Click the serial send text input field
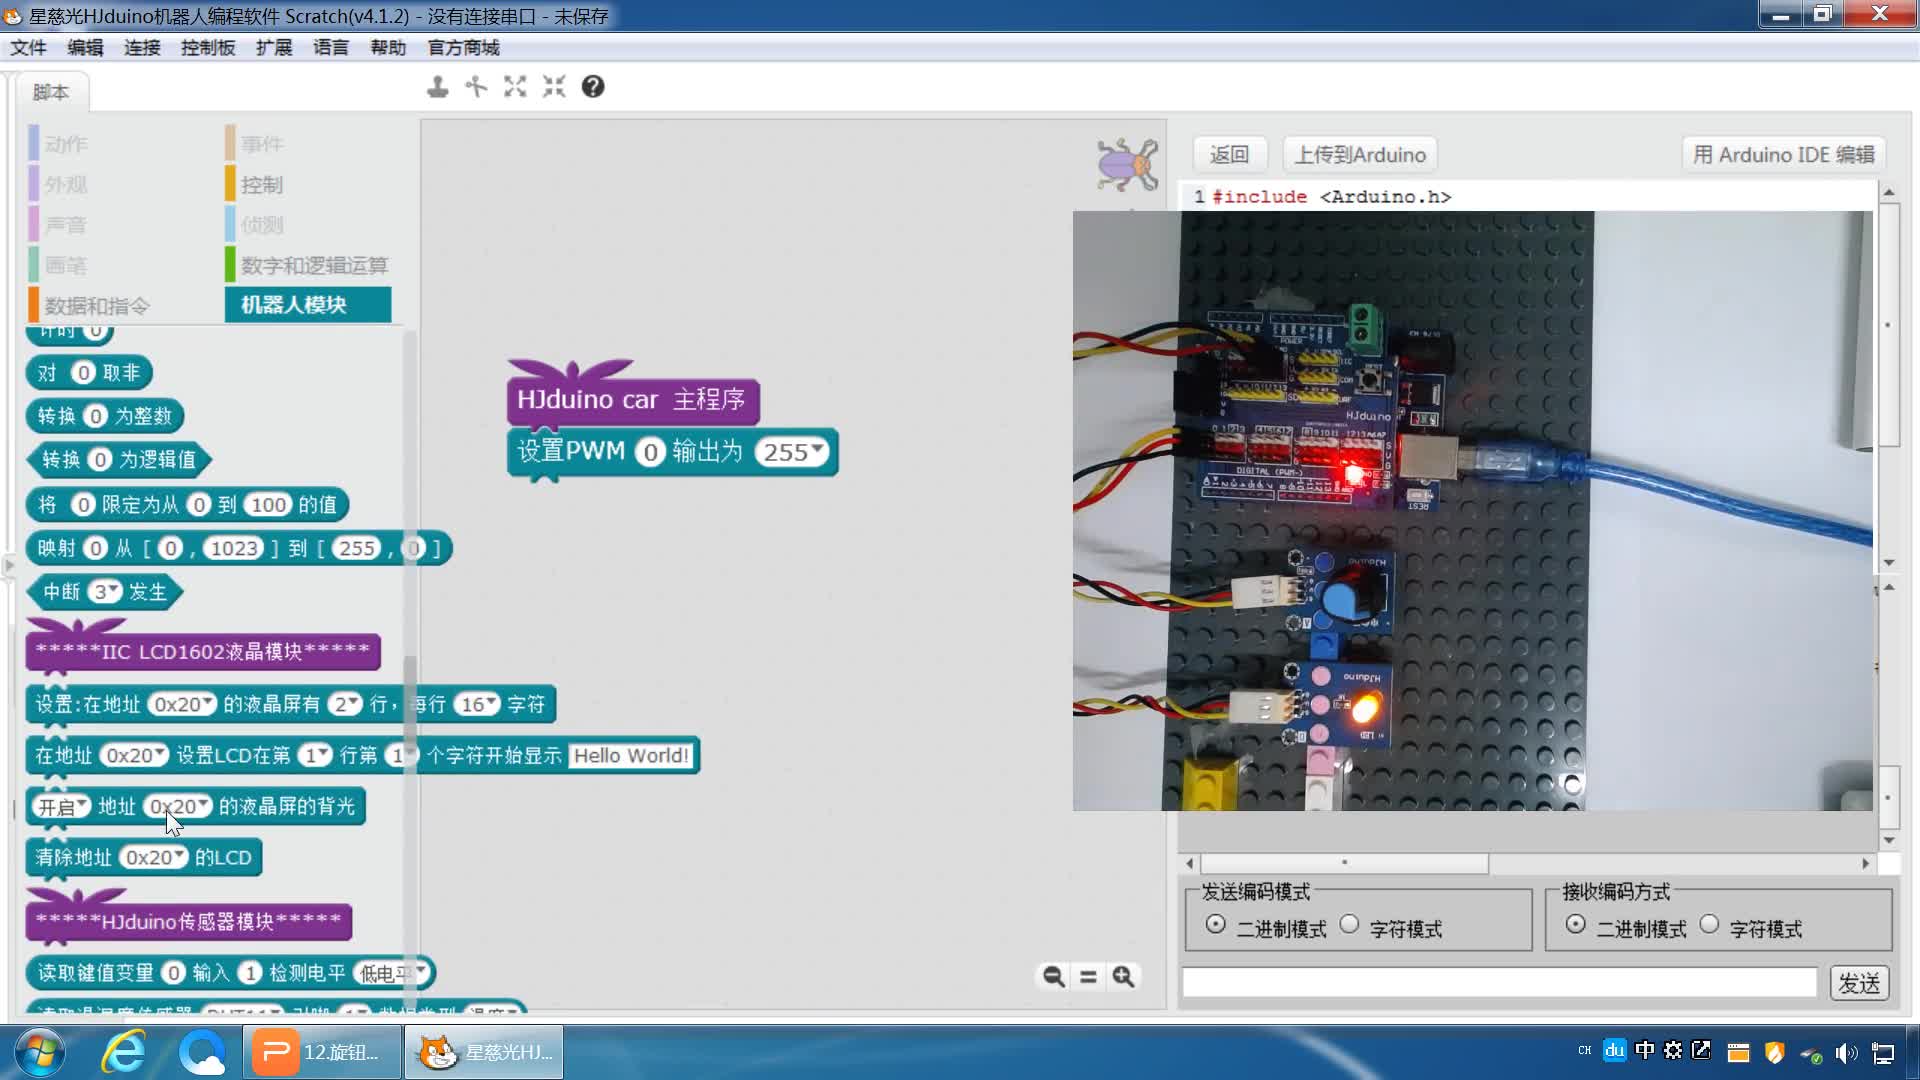 tap(1499, 983)
